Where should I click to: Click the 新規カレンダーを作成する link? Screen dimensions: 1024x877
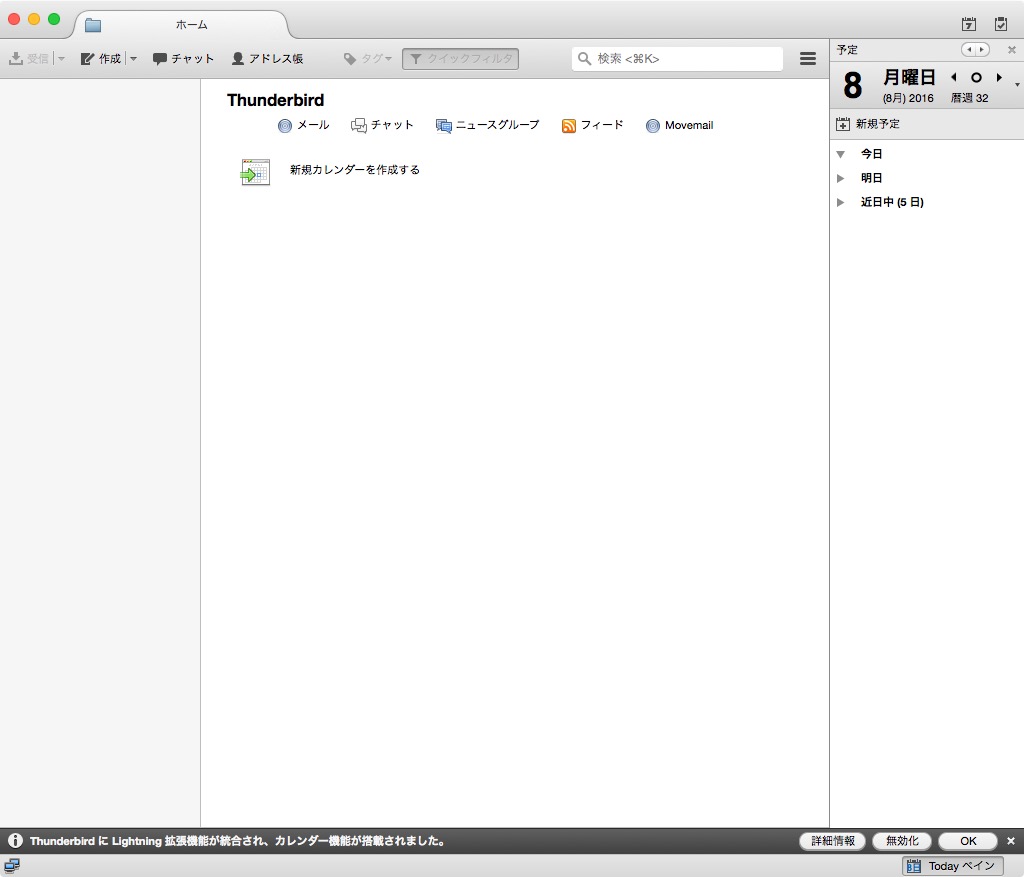click(355, 170)
